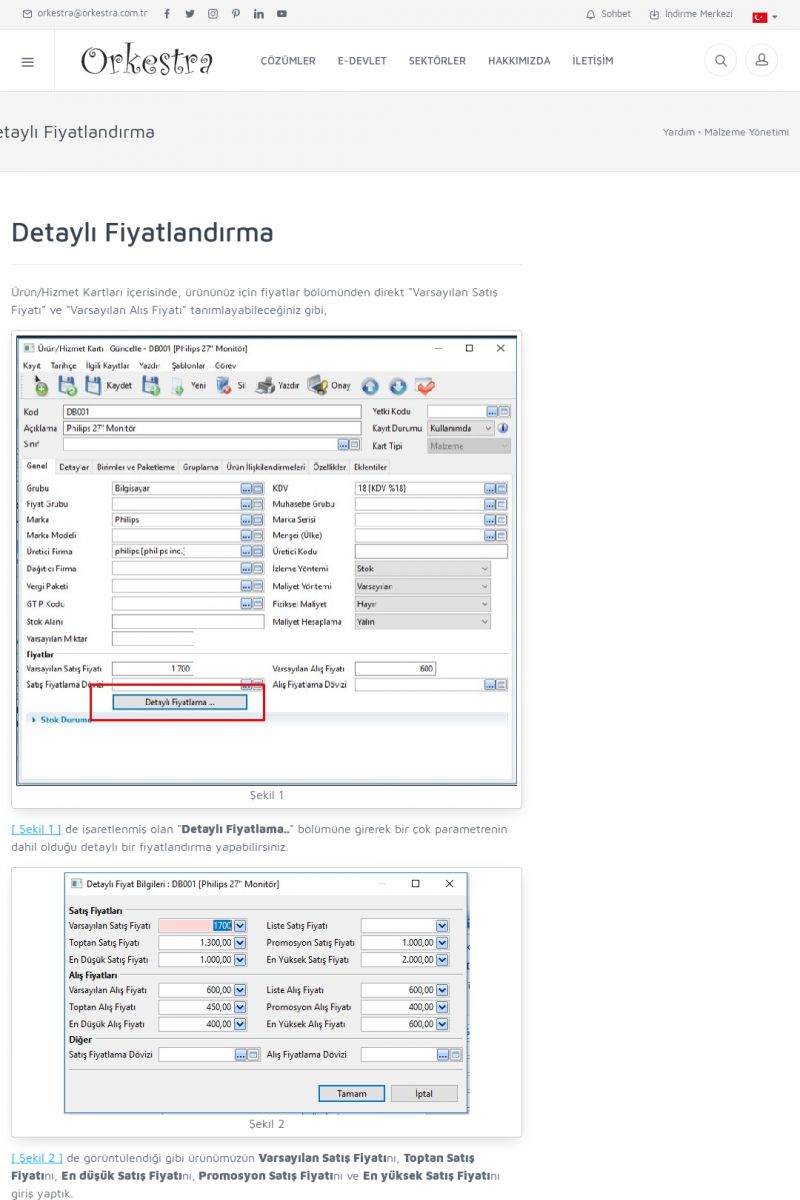
Task: Open the Sohbet chat link
Action: point(609,14)
